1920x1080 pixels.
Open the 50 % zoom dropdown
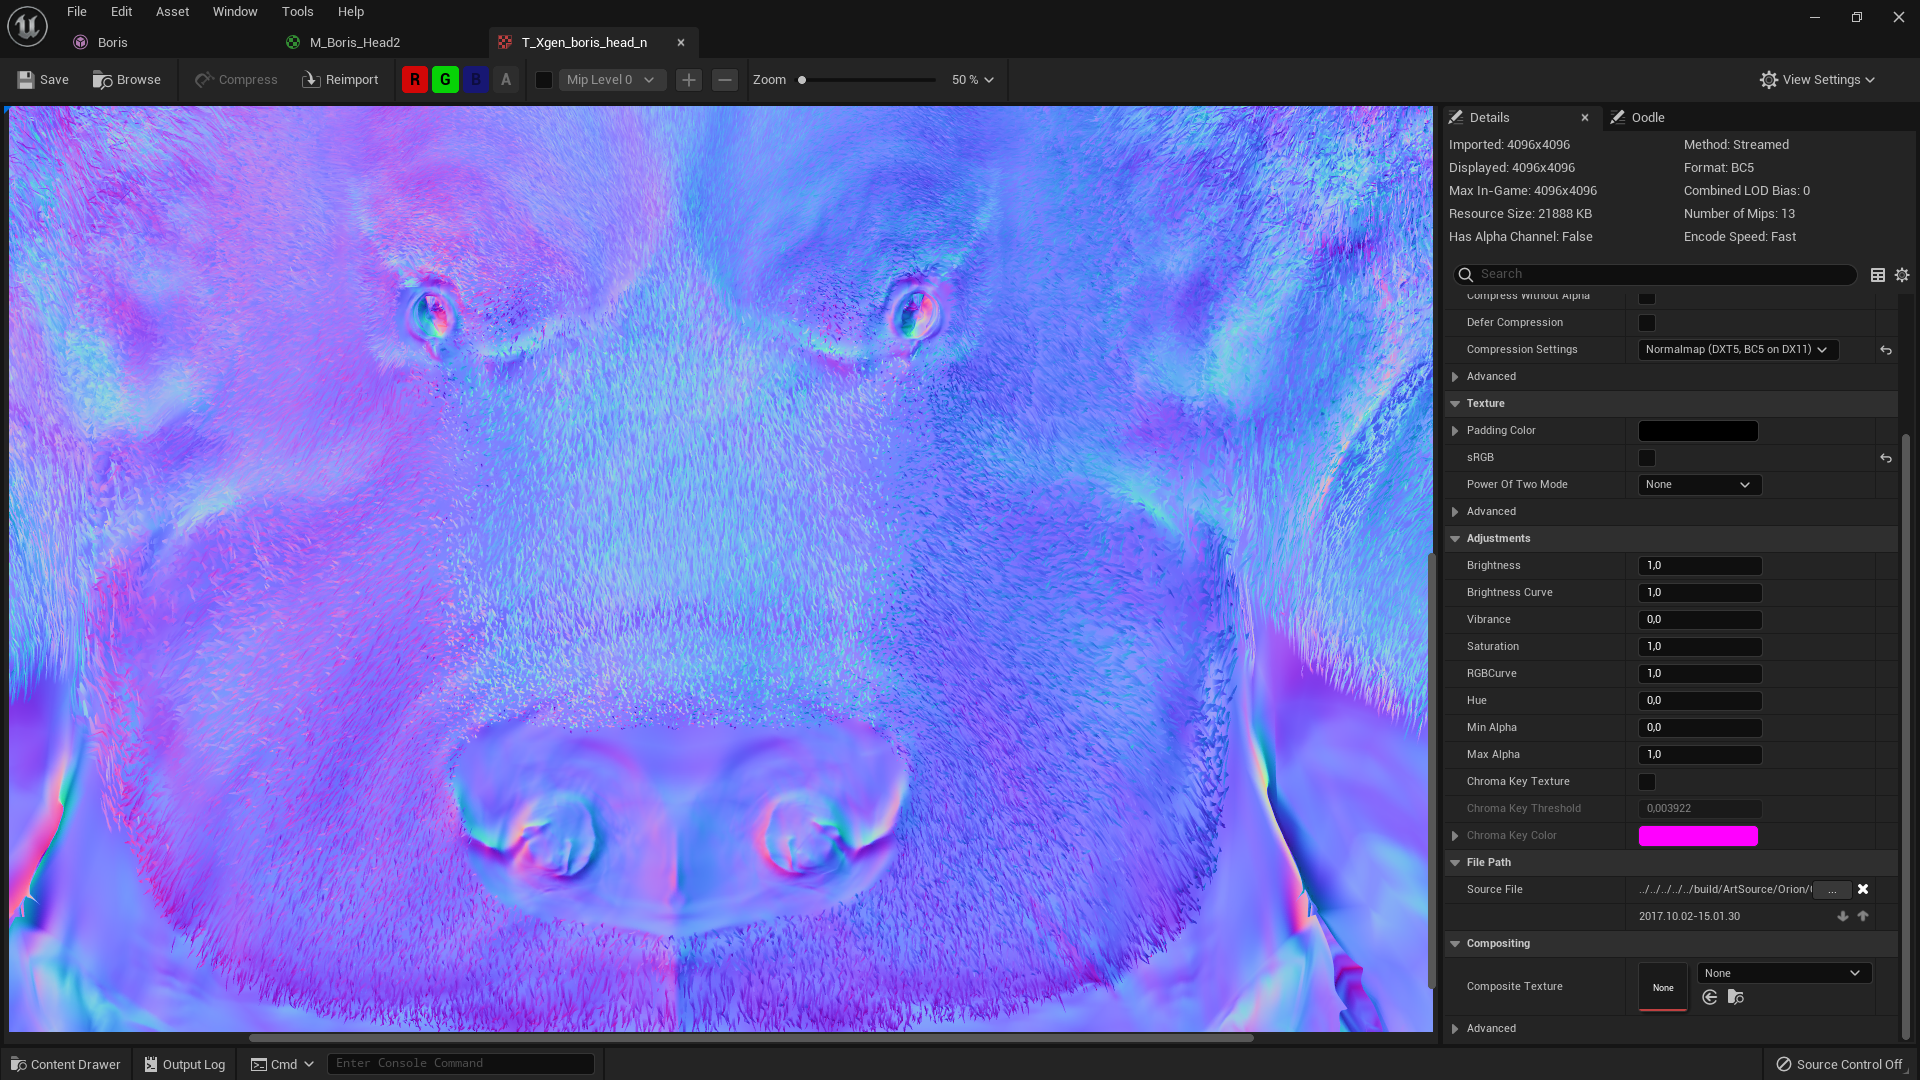[x=973, y=80]
